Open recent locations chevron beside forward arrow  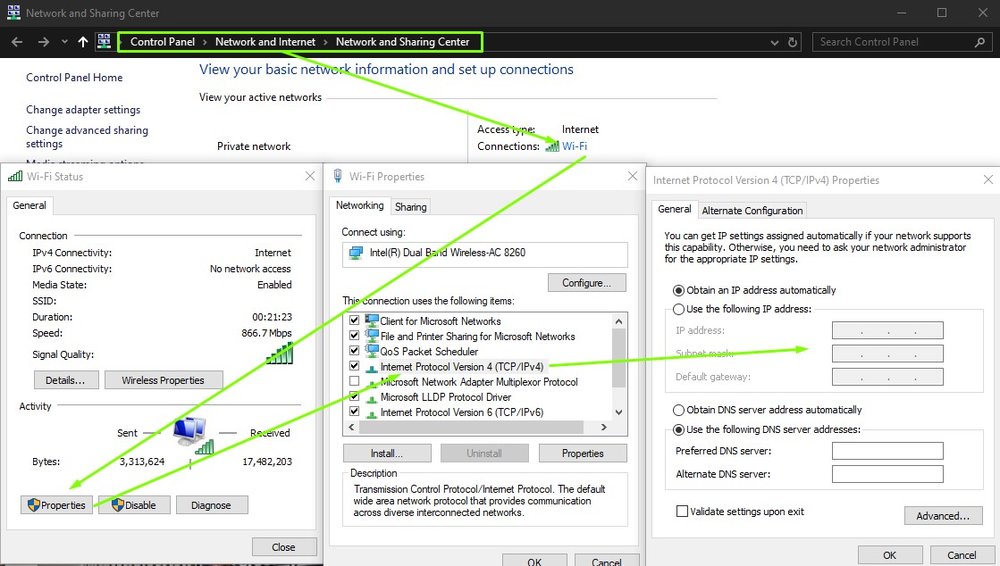64,42
